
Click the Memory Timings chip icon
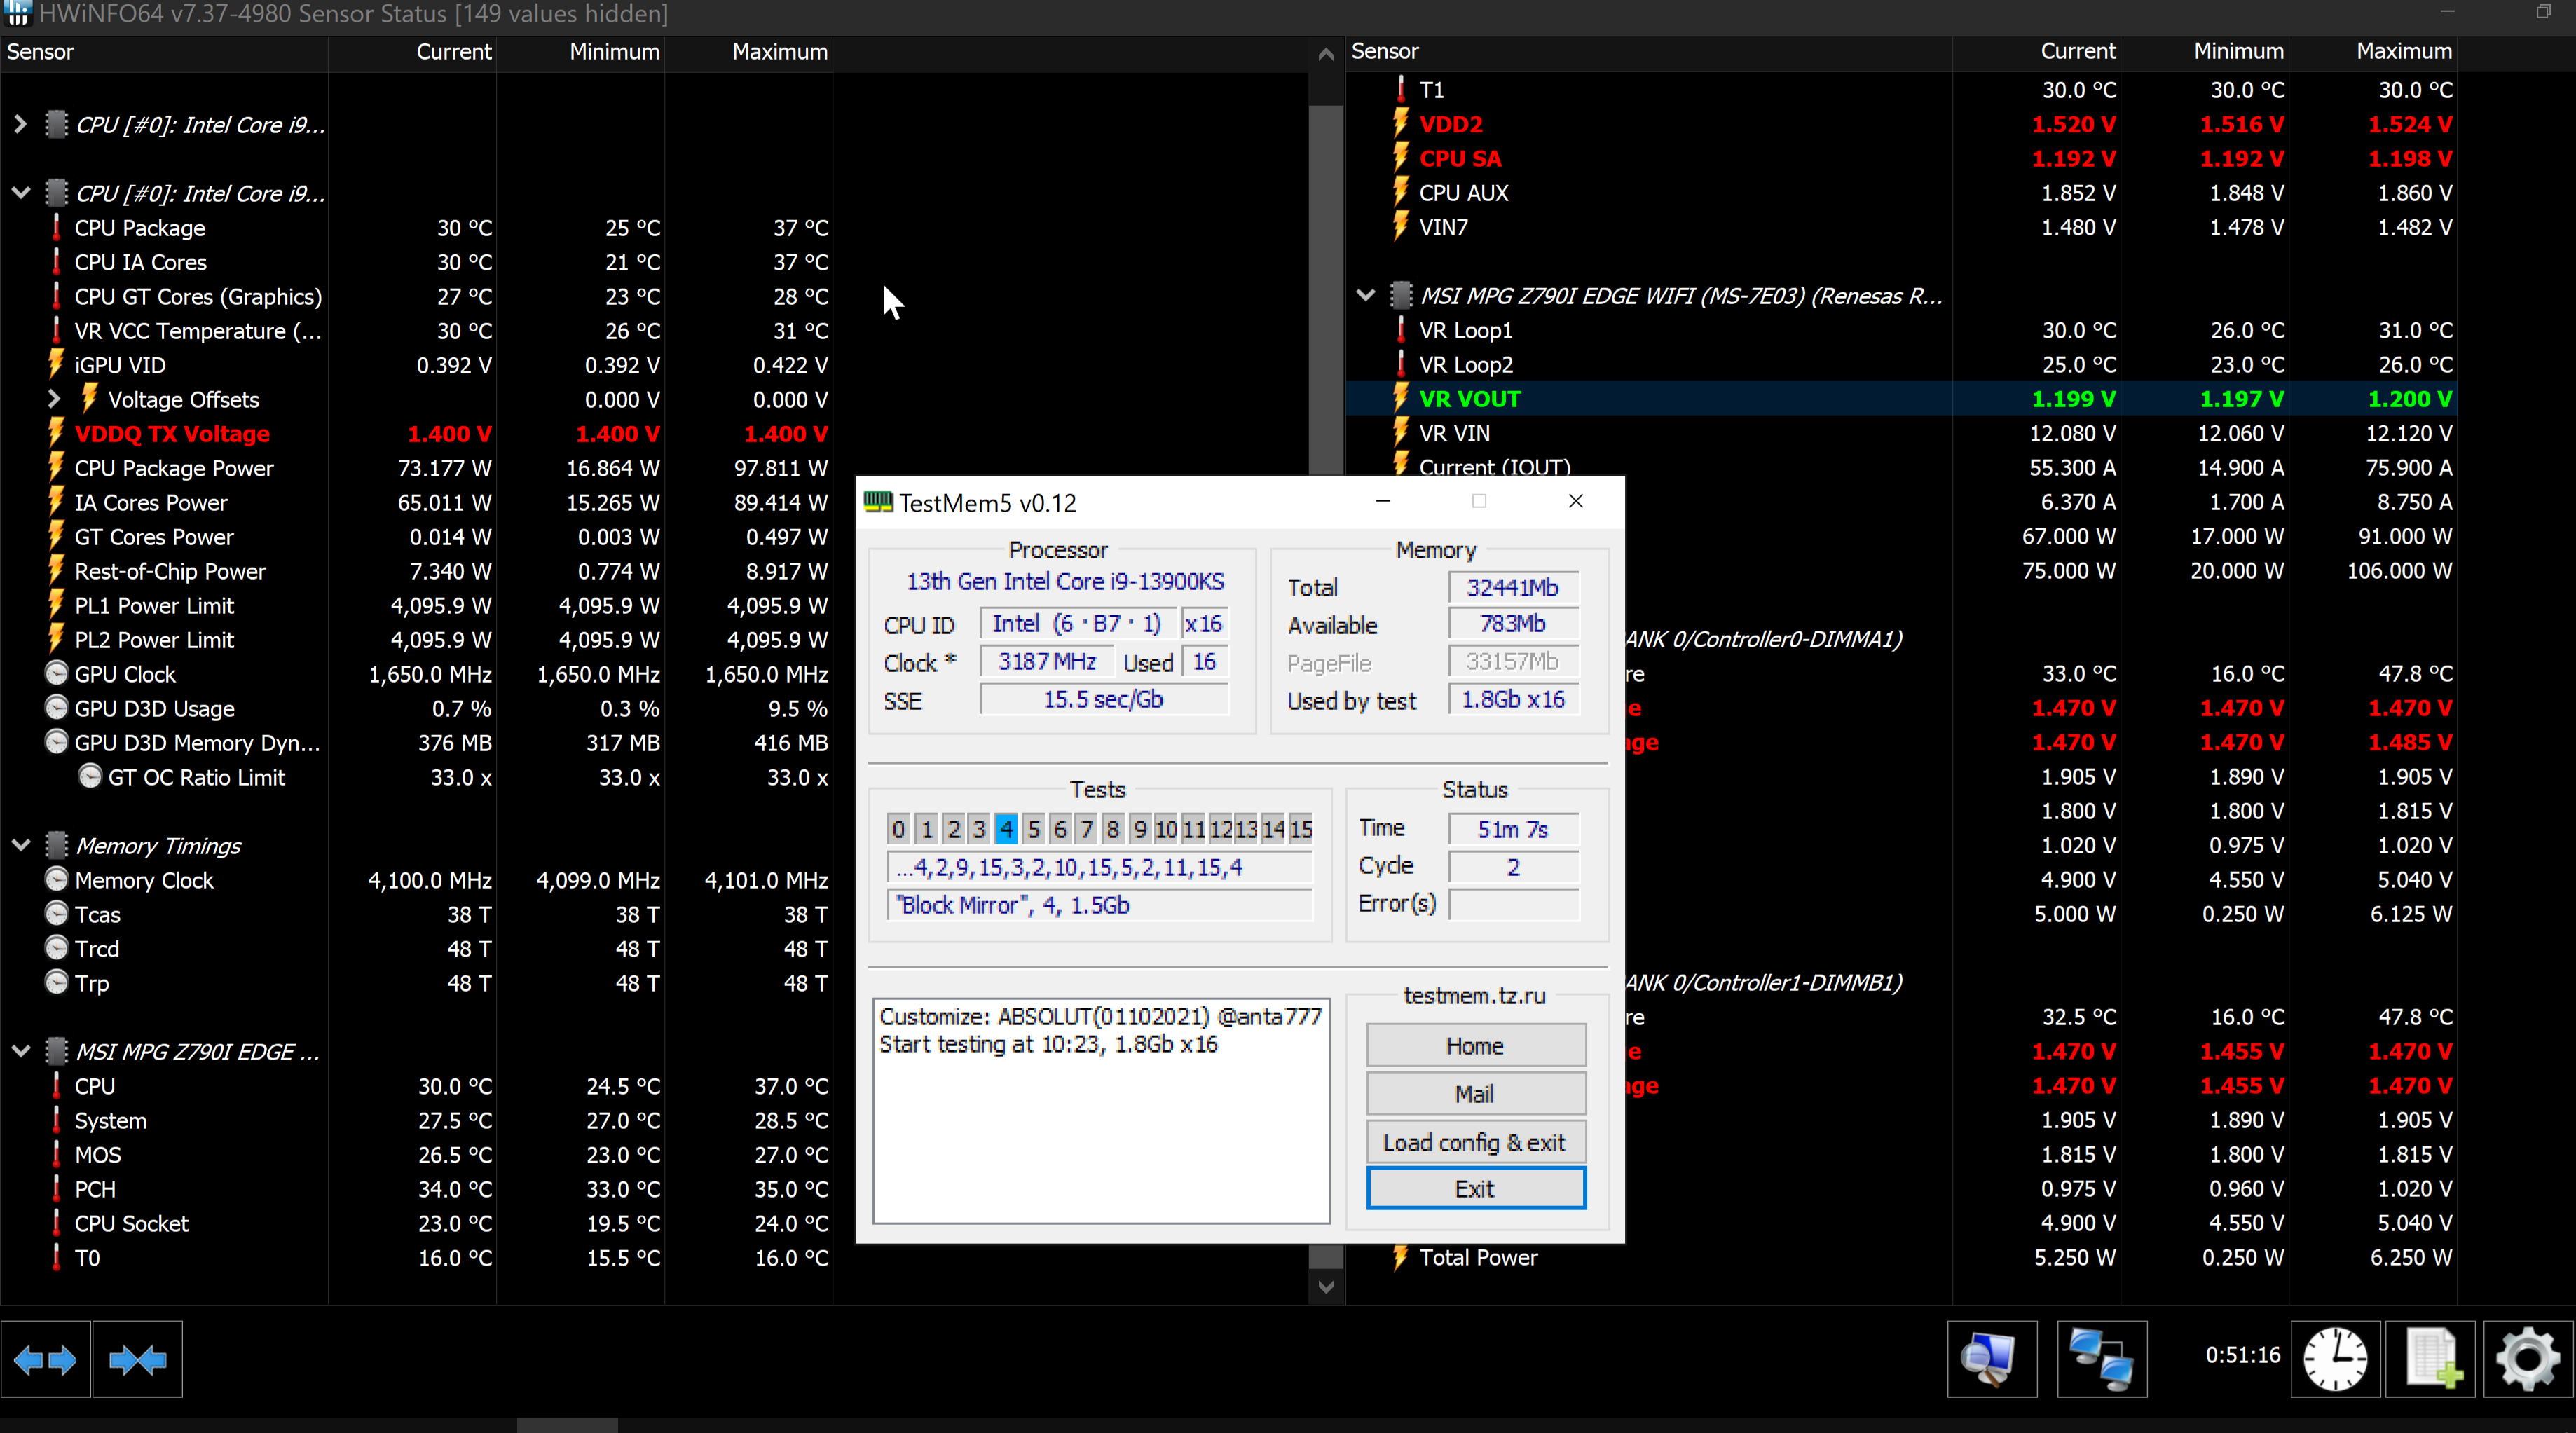[57, 845]
